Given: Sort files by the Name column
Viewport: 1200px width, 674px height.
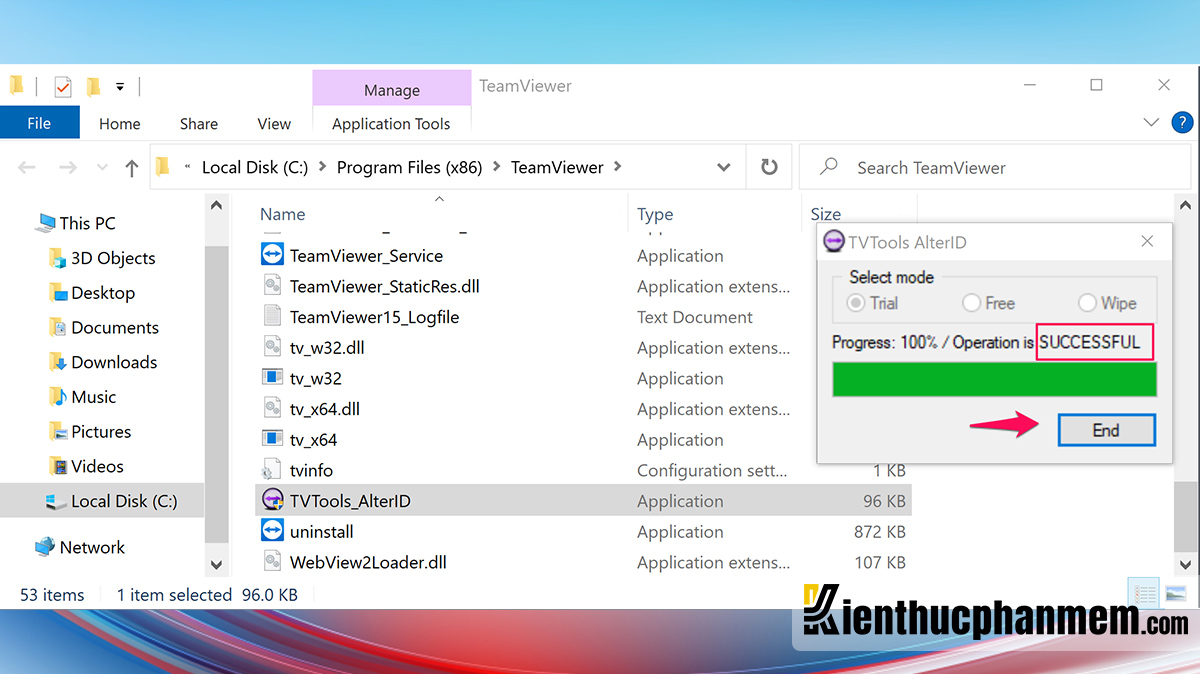Looking at the screenshot, I should tap(283, 214).
